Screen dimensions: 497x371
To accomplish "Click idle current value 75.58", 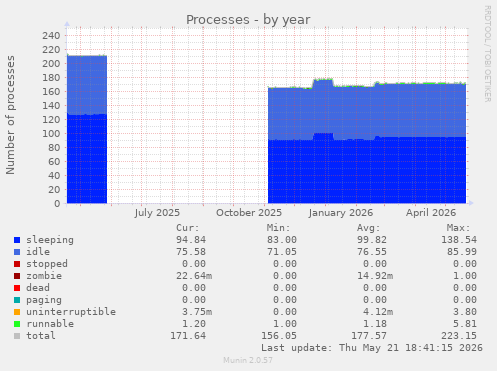I will click(191, 252).
